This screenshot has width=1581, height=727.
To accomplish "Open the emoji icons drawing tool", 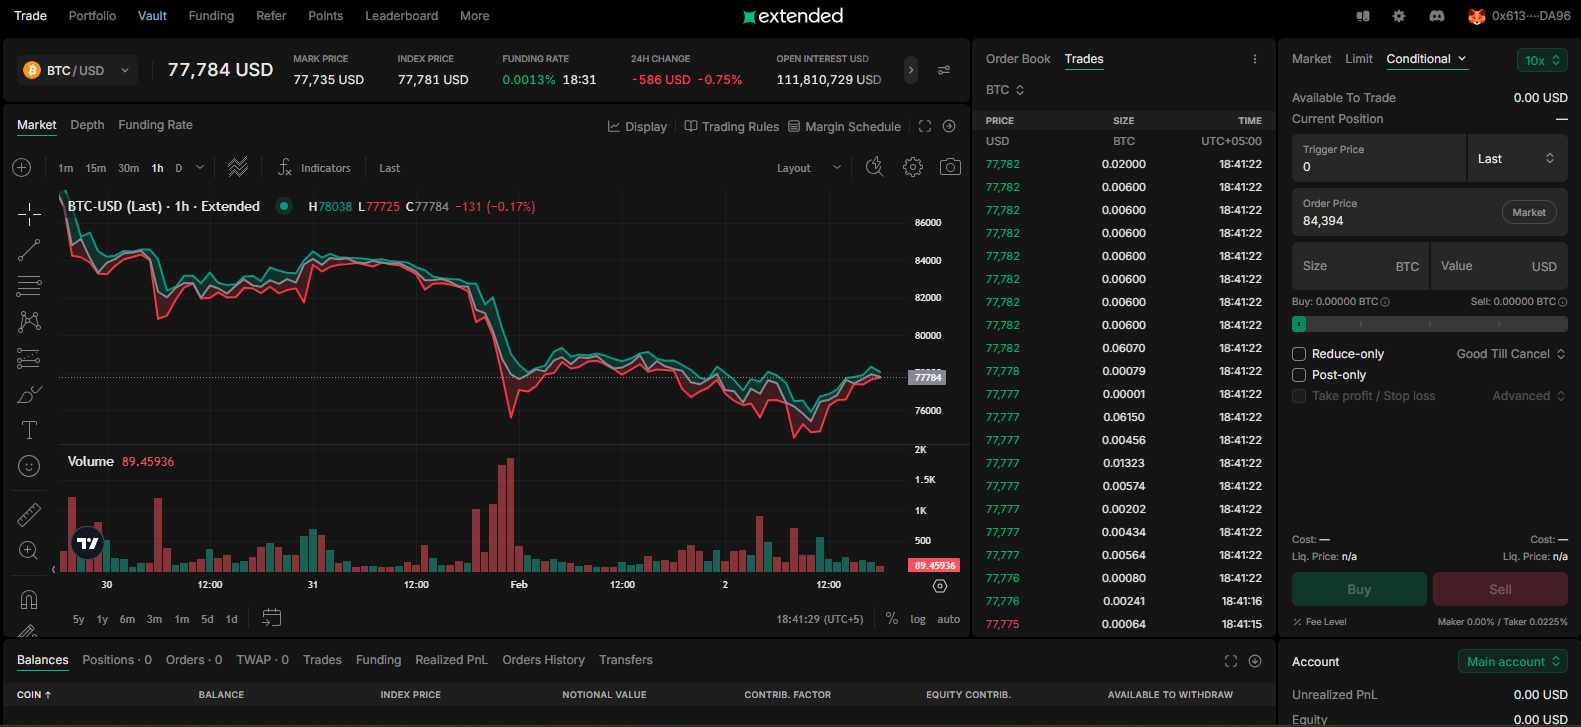I will 29,466.
